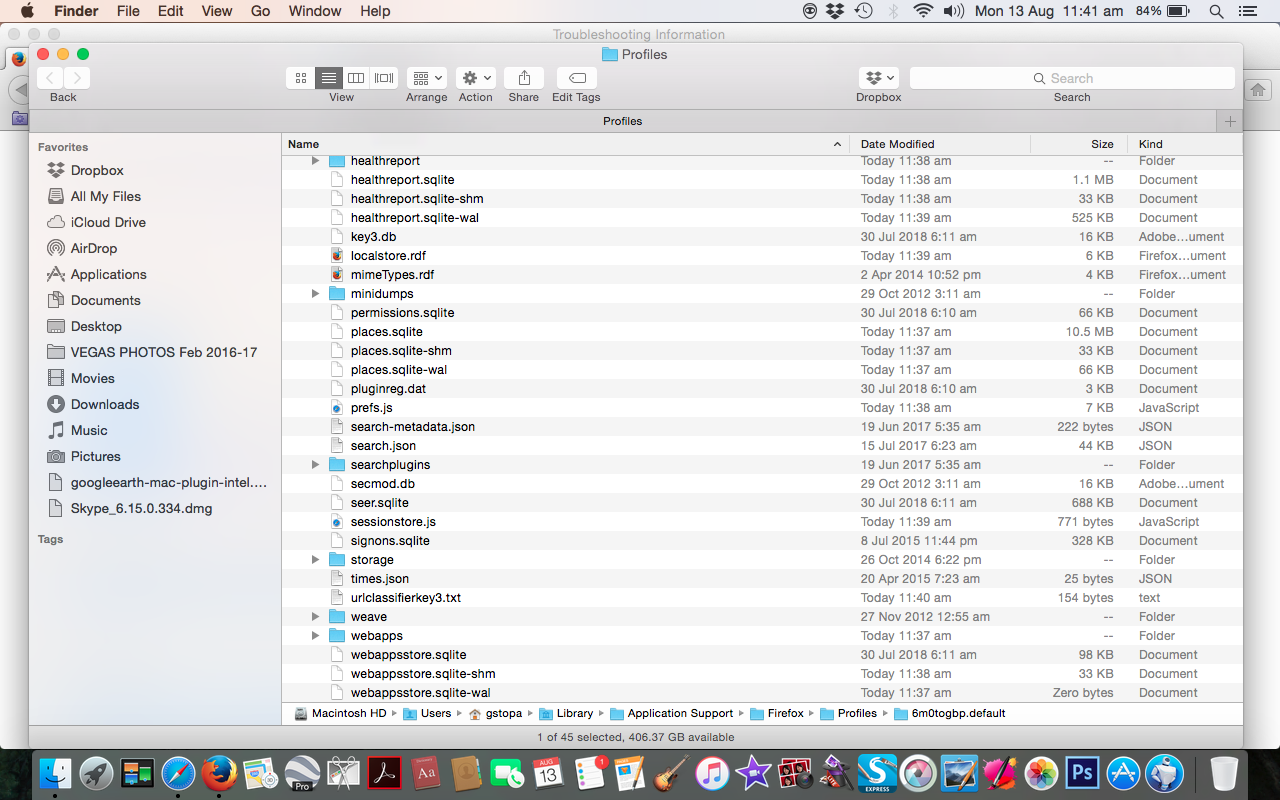1280x800 pixels.
Task: Sort by the Size column header
Action: tap(1079, 144)
